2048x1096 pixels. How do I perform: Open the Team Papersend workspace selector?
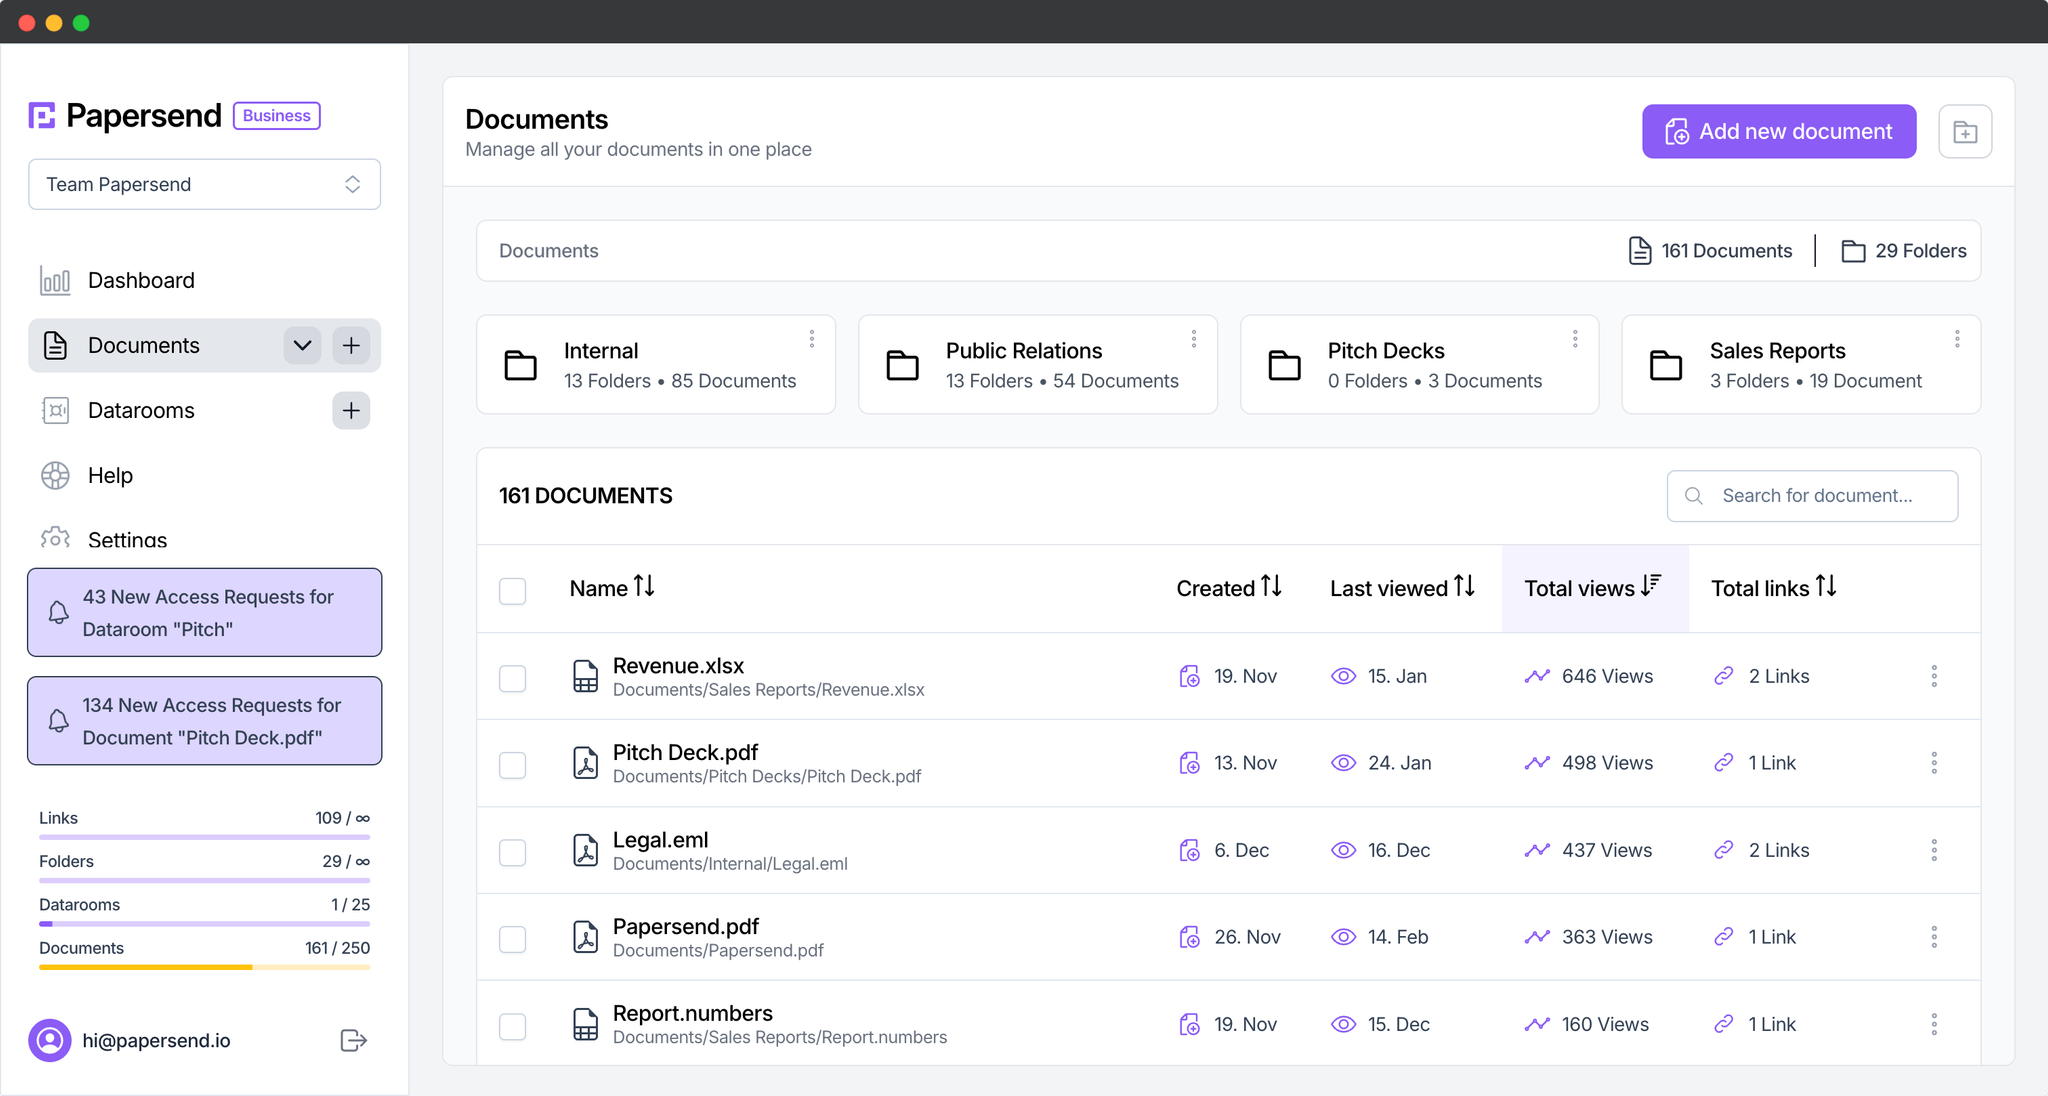(x=204, y=184)
